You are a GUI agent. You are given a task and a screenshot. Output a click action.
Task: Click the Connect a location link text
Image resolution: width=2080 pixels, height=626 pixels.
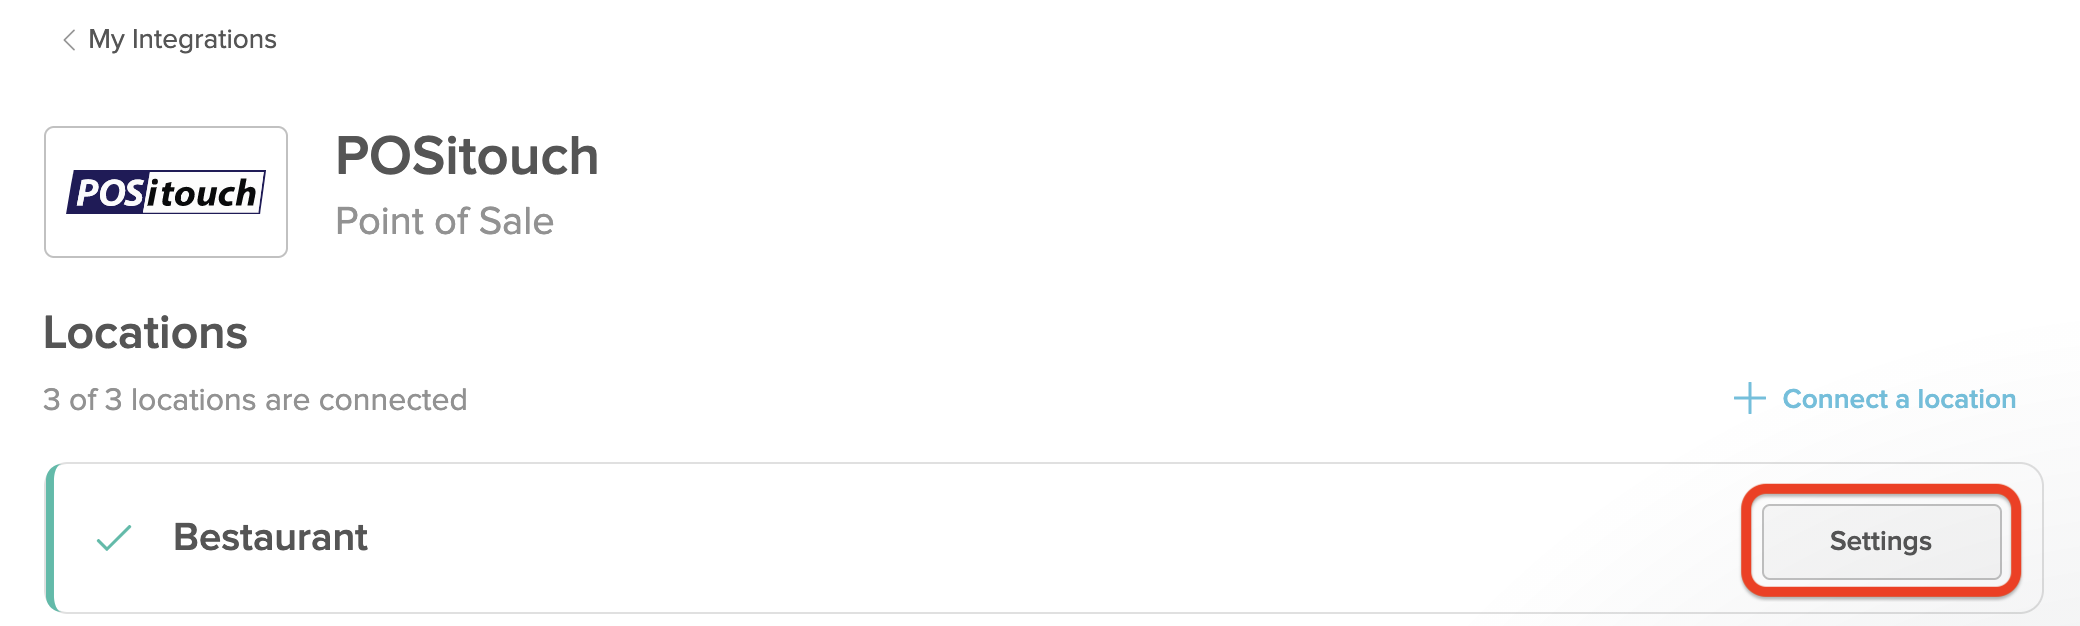[x=1898, y=399]
